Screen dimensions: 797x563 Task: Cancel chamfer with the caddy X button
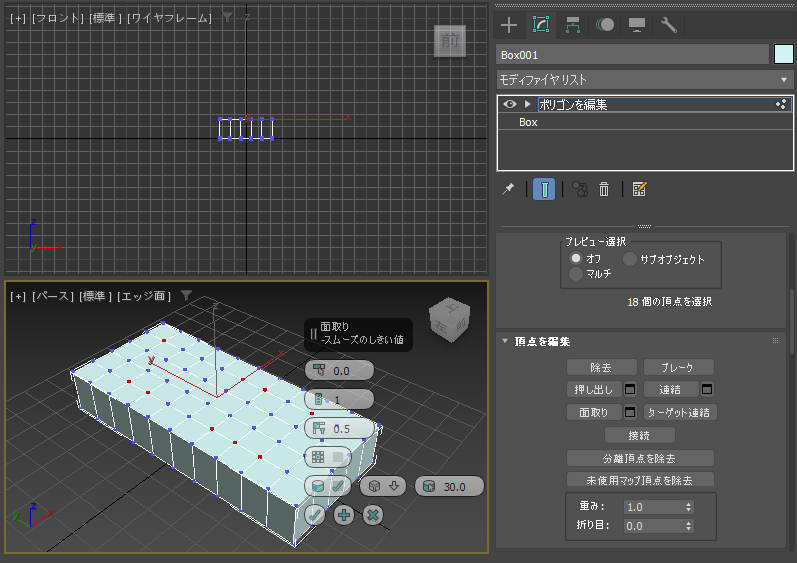pyautogui.click(x=373, y=515)
